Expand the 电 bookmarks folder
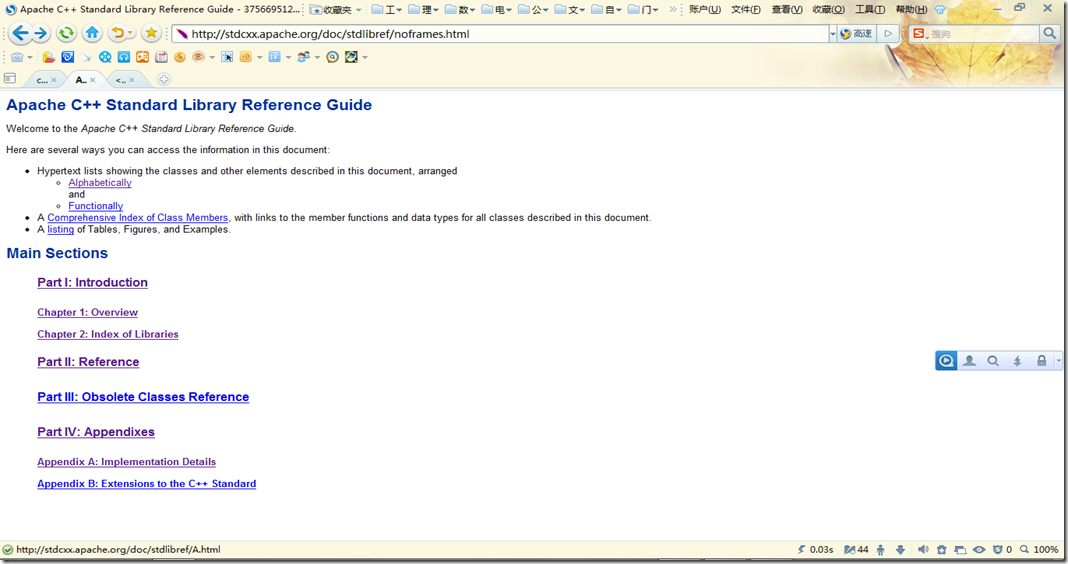This screenshot has width=1068, height=564. point(497,10)
